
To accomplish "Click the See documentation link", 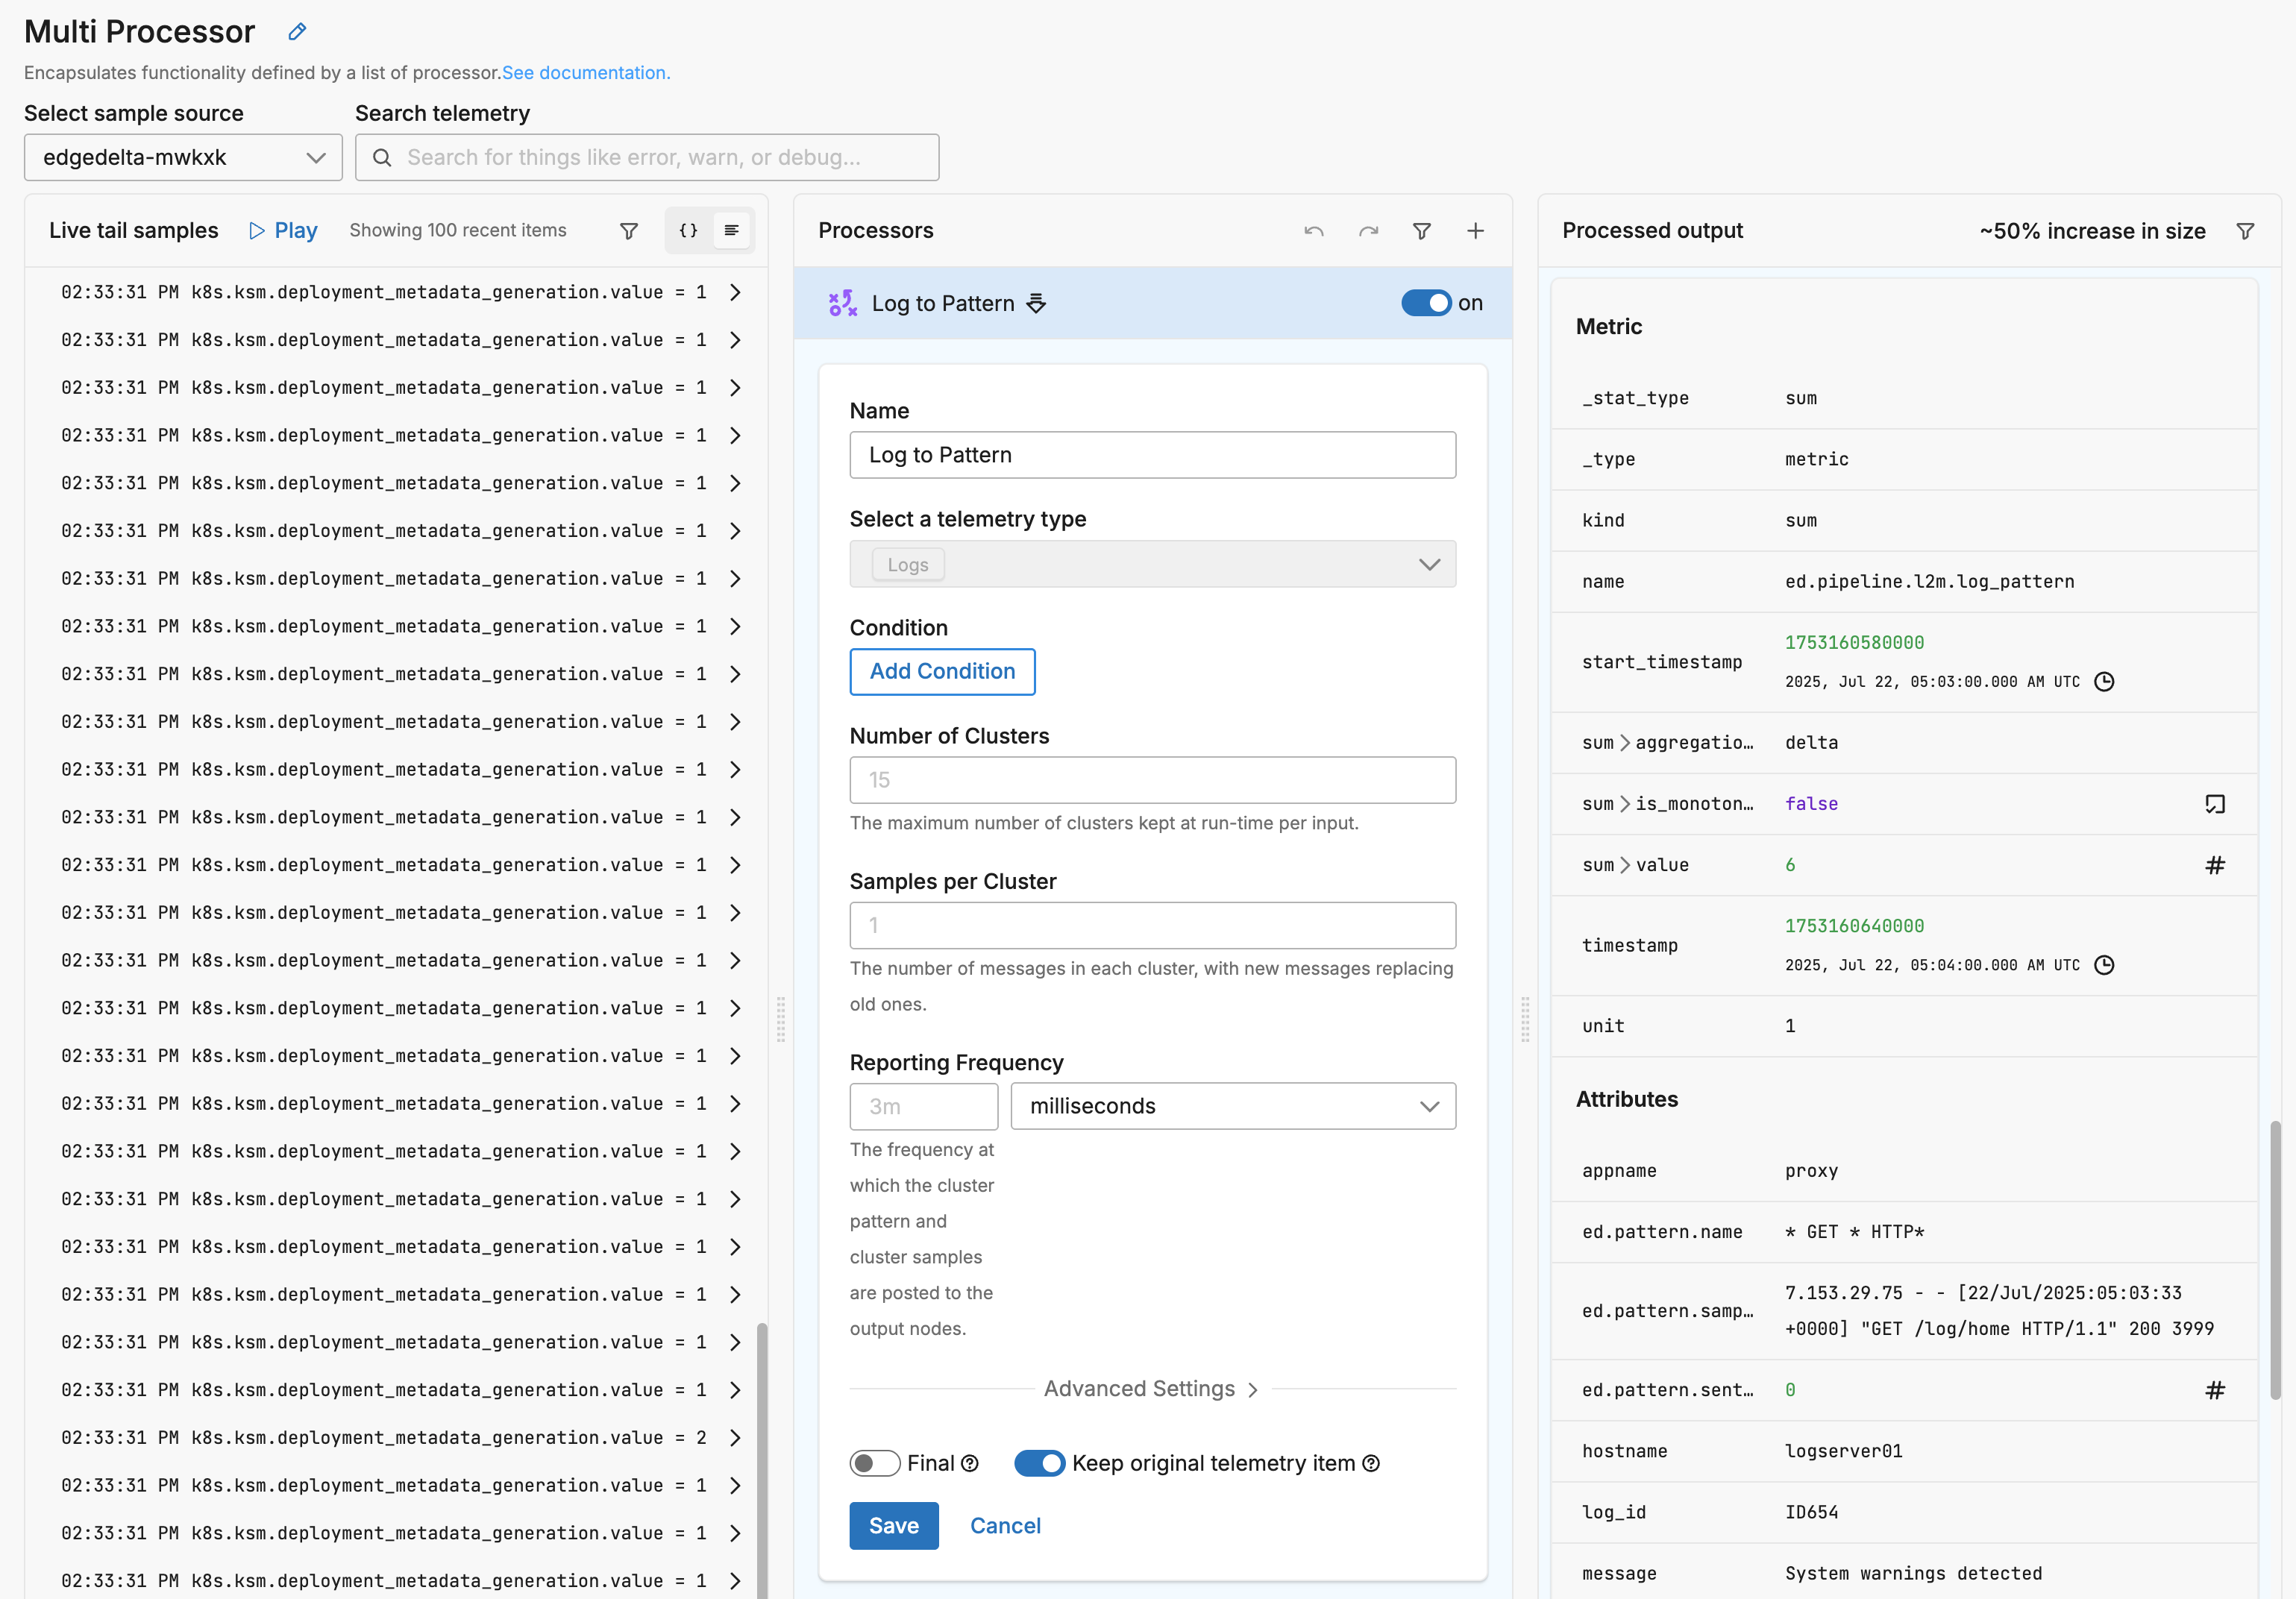I will click(586, 73).
